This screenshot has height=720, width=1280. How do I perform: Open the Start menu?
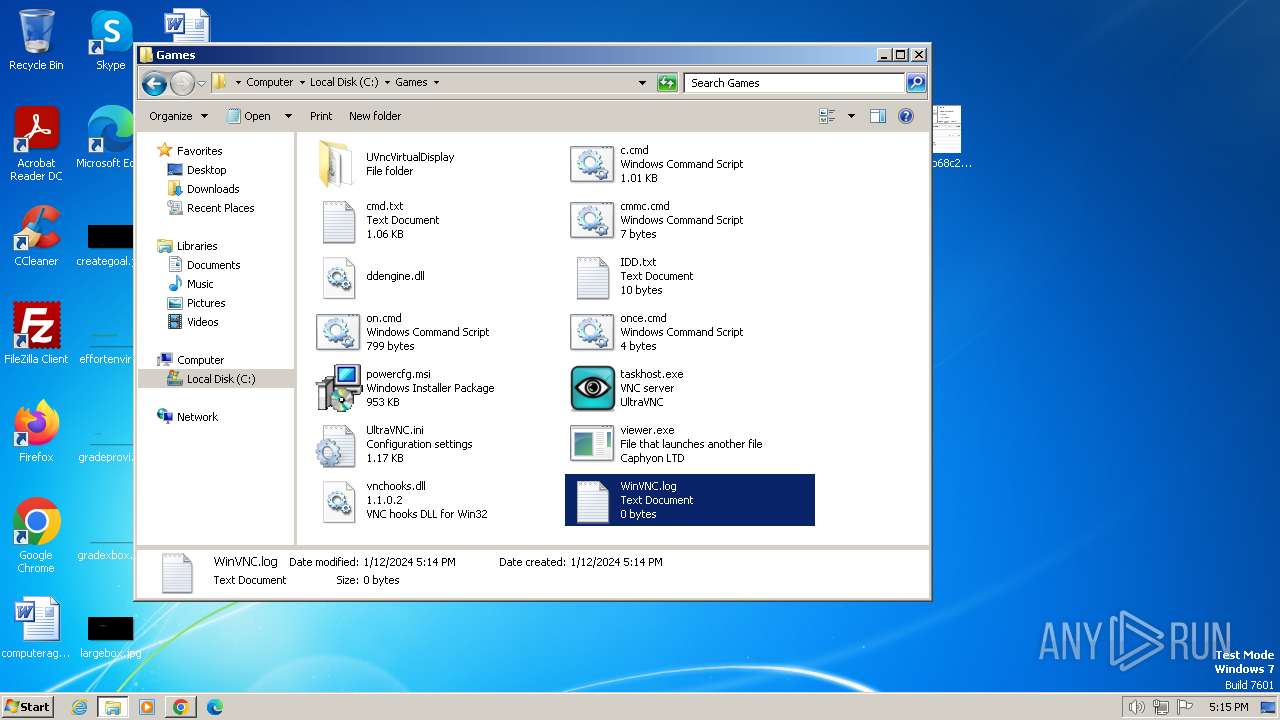tap(27, 707)
